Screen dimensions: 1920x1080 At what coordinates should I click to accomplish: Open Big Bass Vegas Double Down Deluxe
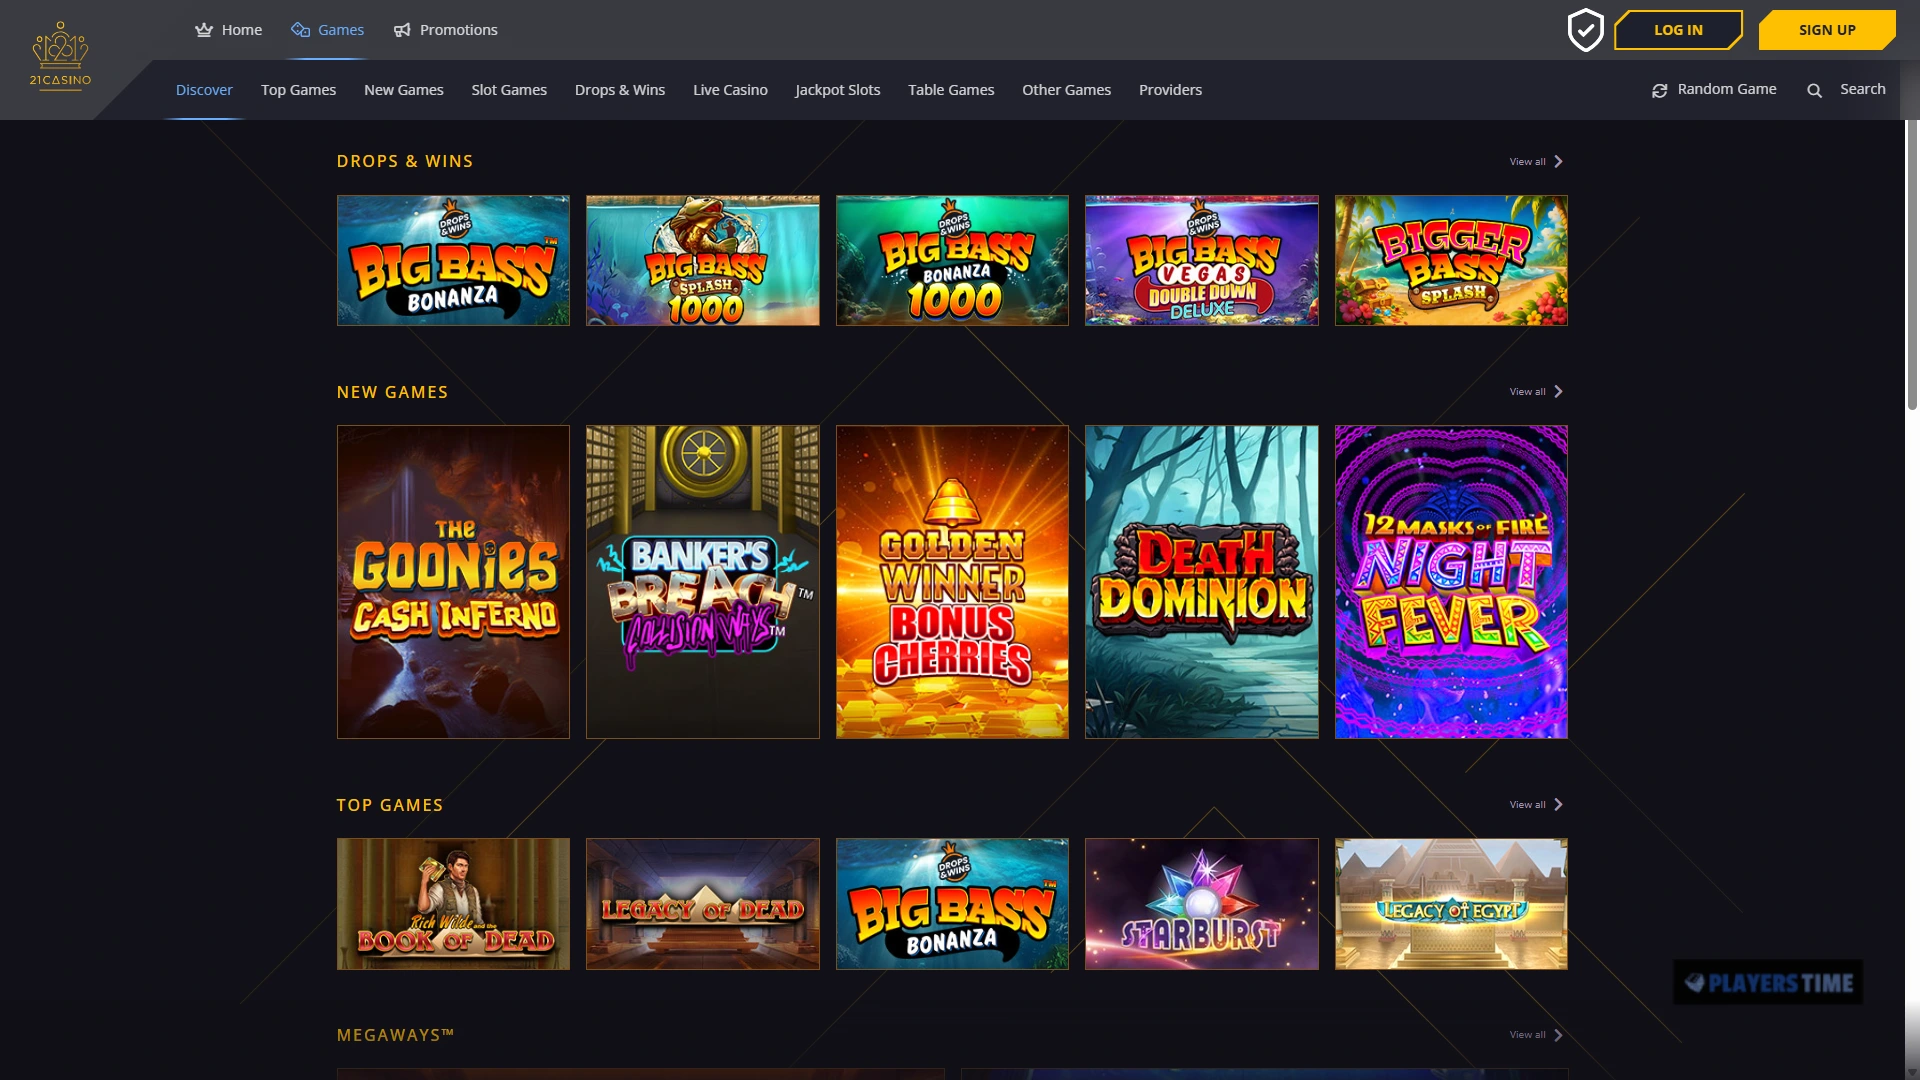click(1201, 260)
